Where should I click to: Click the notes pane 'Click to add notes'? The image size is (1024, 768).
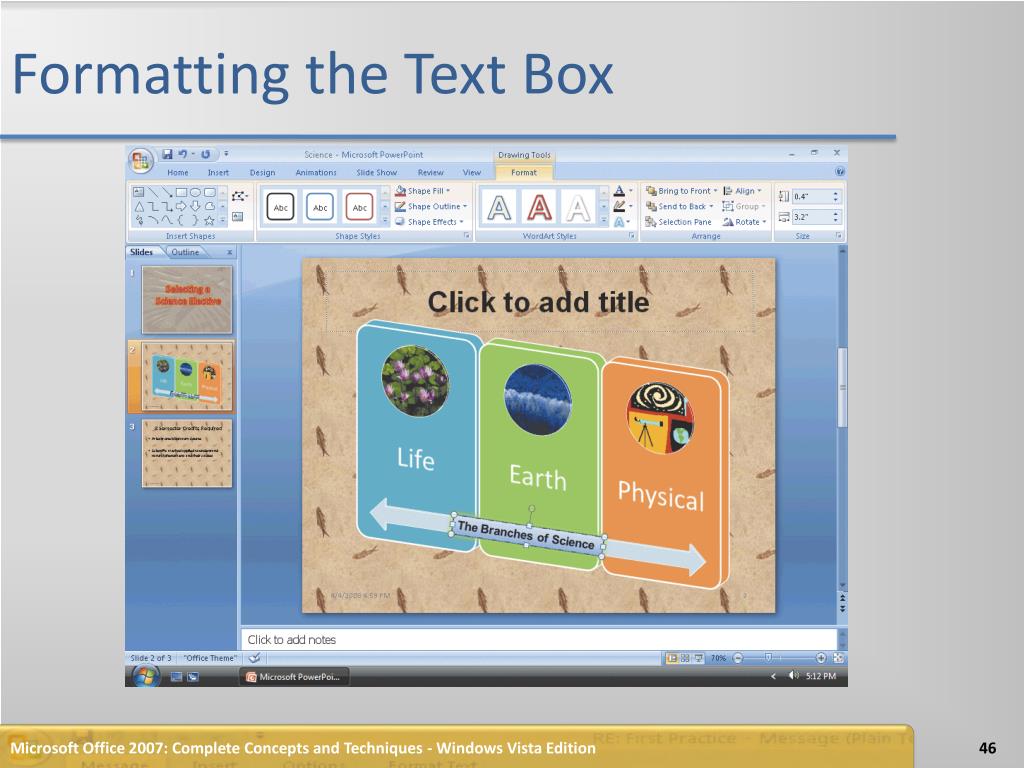[x=539, y=639]
